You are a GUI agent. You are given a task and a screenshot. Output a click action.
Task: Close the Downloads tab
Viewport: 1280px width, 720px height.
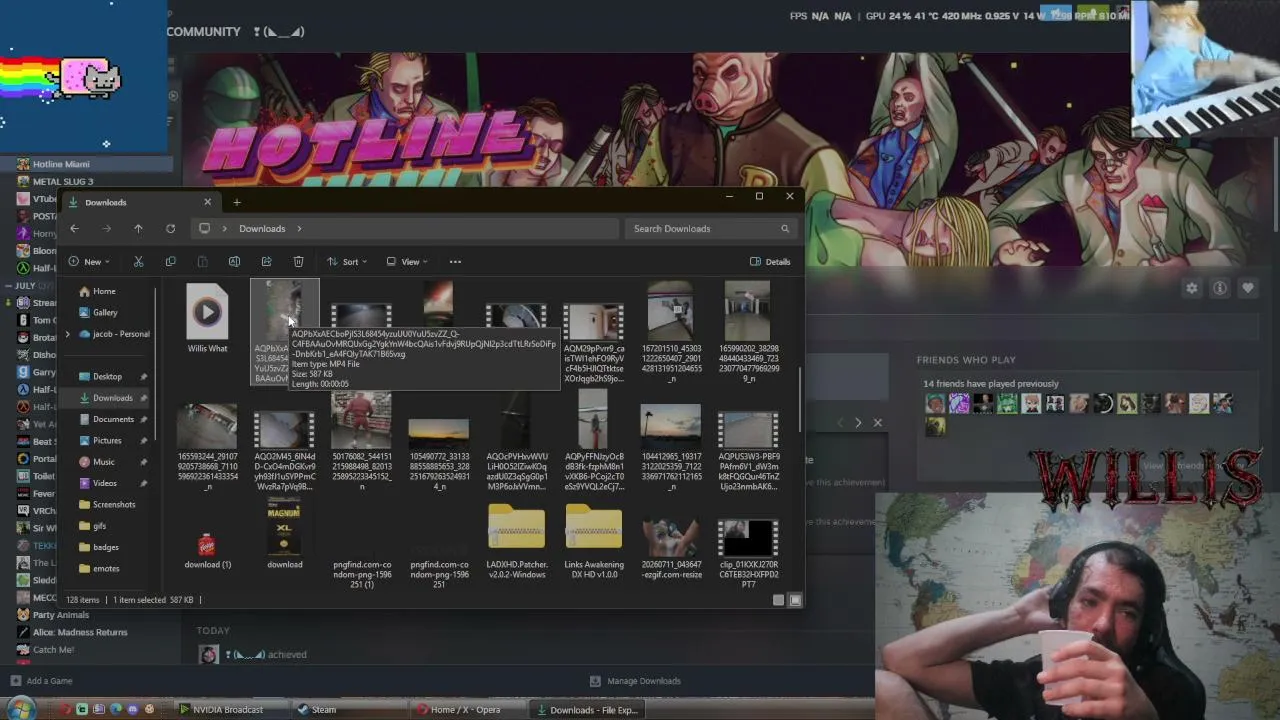pos(207,202)
